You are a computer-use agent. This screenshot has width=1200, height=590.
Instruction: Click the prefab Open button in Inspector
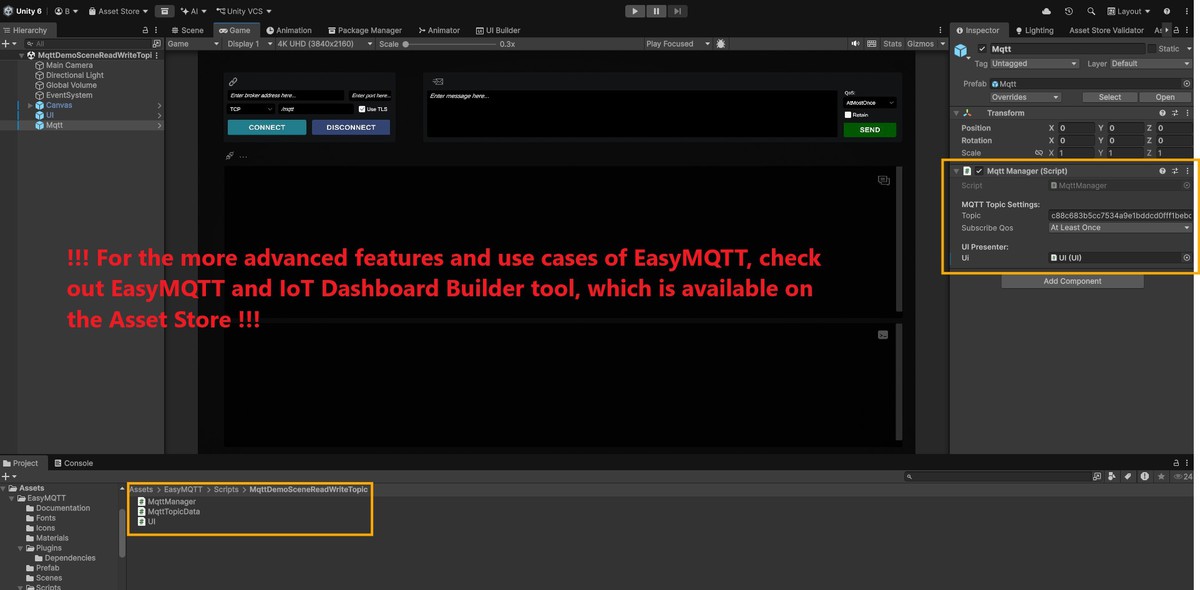point(1165,97)
